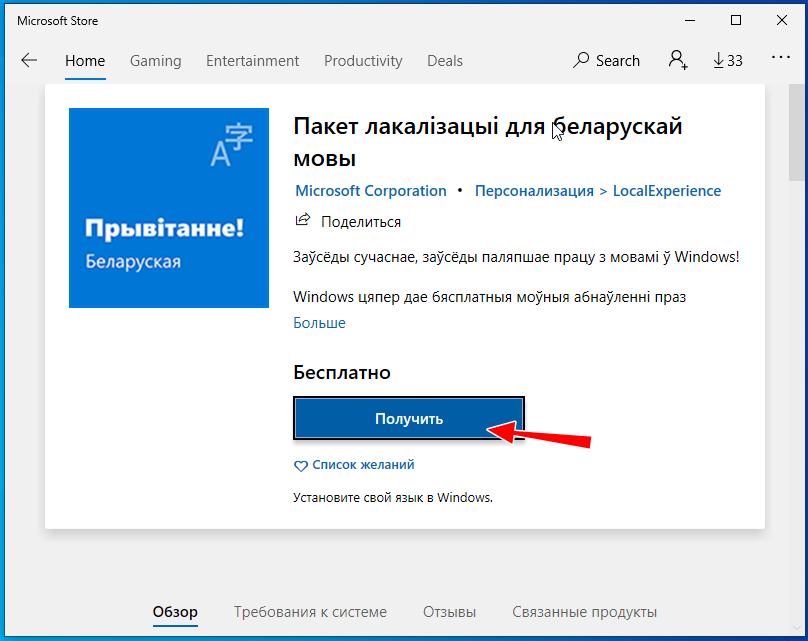Click the Search button
The width and height of the screenshot is (808, 641).
pyautogui.click(x=607, y=60)
